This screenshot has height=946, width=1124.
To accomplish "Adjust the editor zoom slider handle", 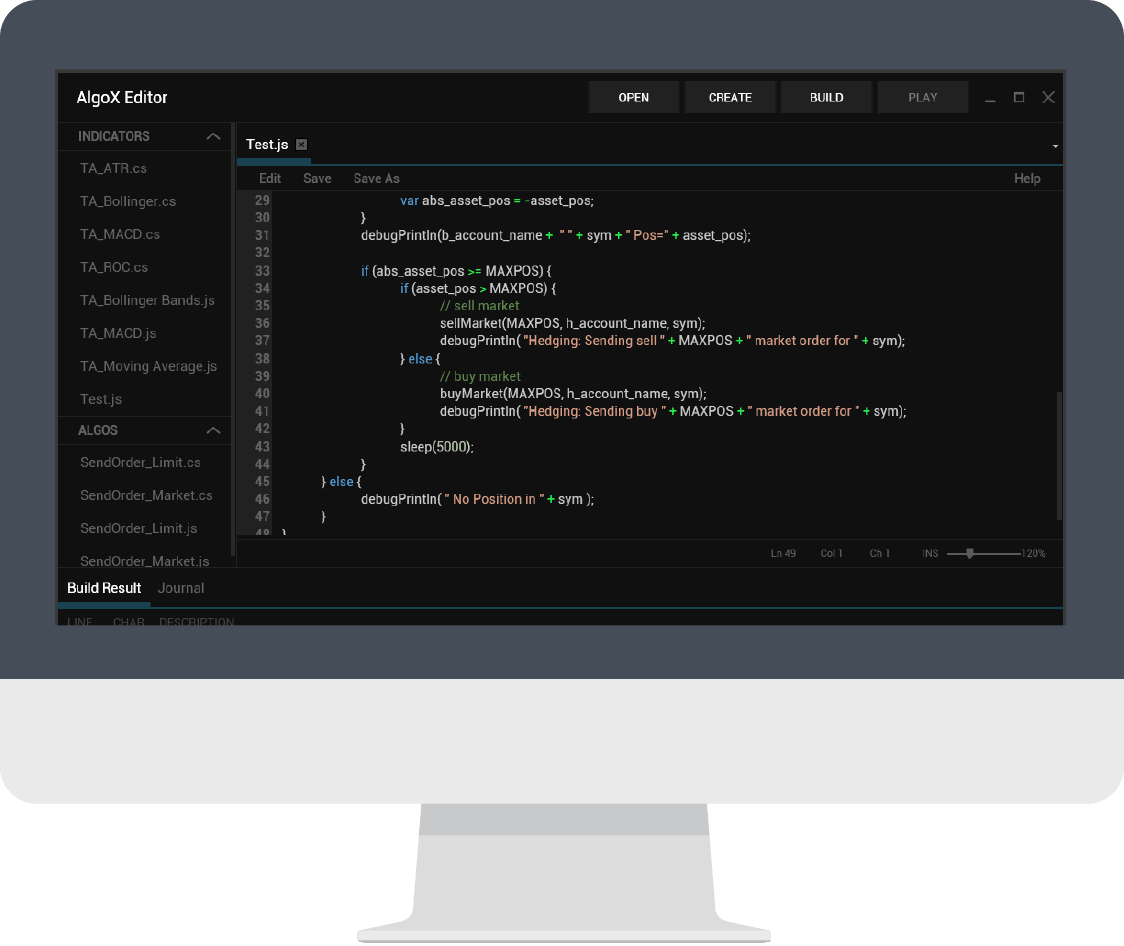I will click(x=969, y=553).
